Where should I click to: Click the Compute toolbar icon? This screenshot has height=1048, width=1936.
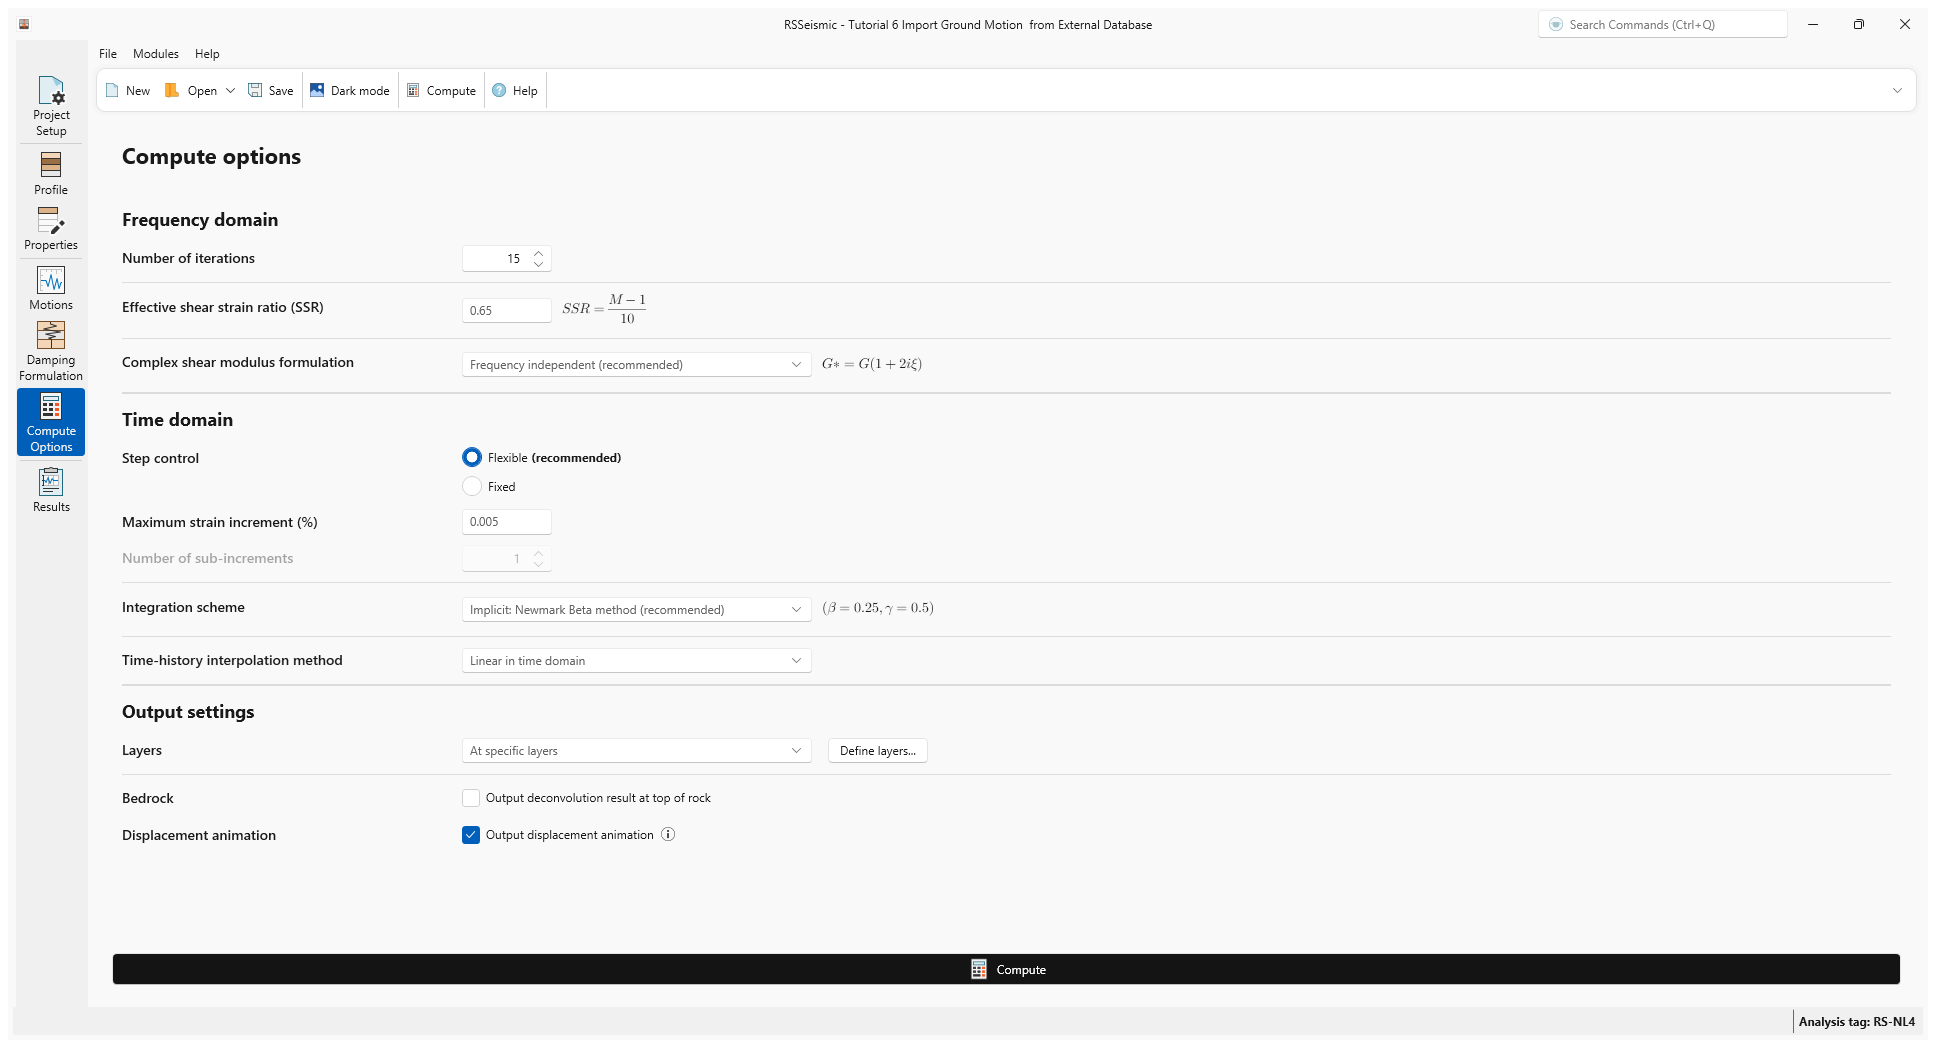tap(441, 90)
